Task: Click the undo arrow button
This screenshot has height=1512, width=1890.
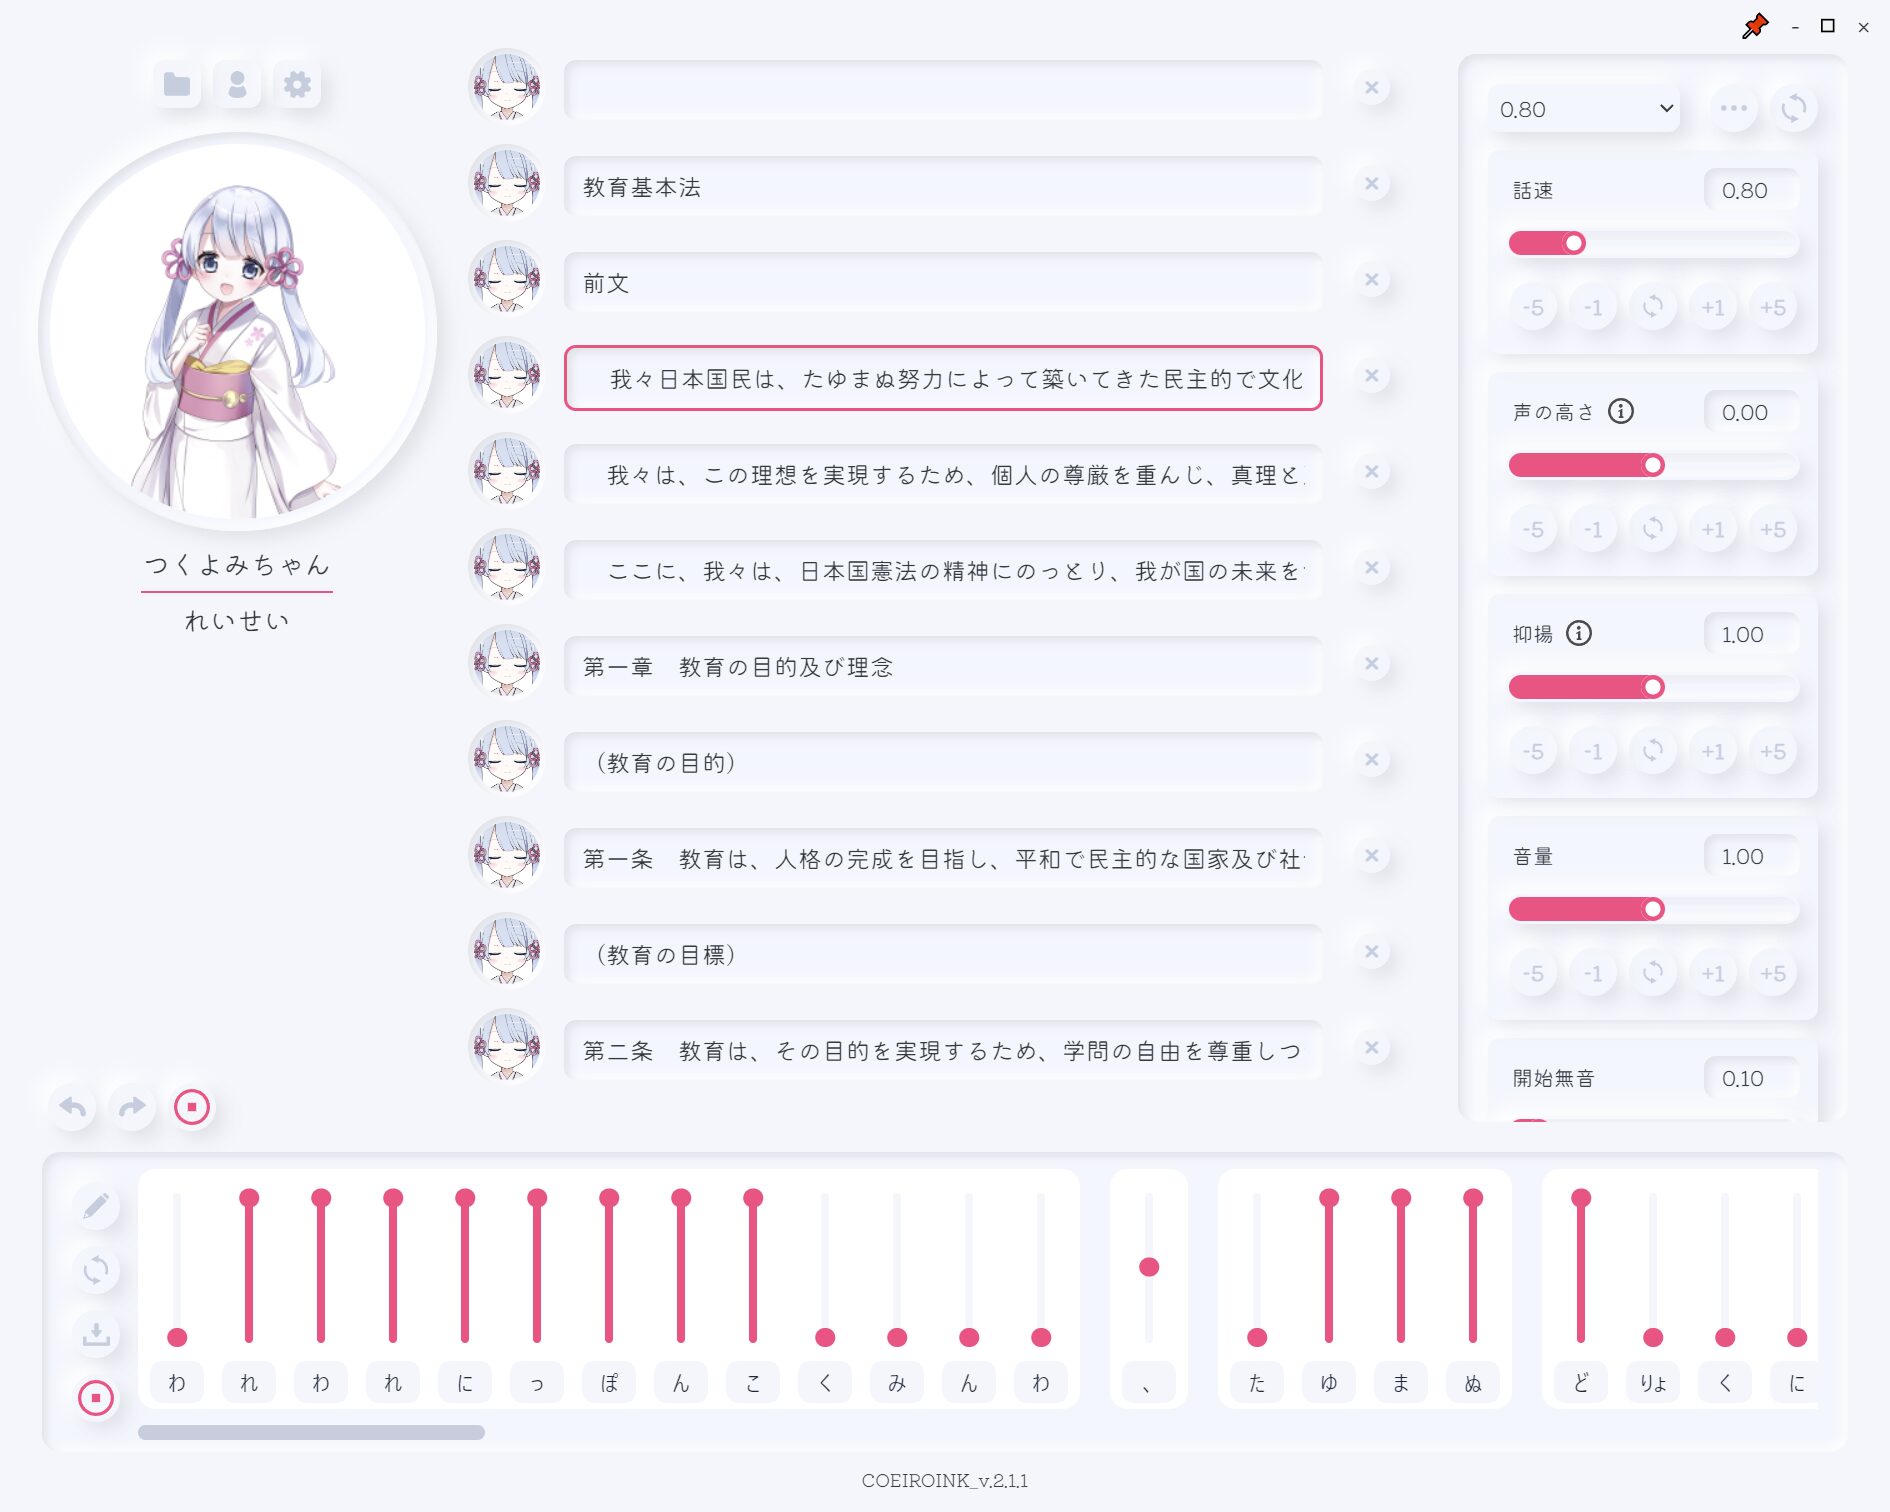Action: (73, 1107)
